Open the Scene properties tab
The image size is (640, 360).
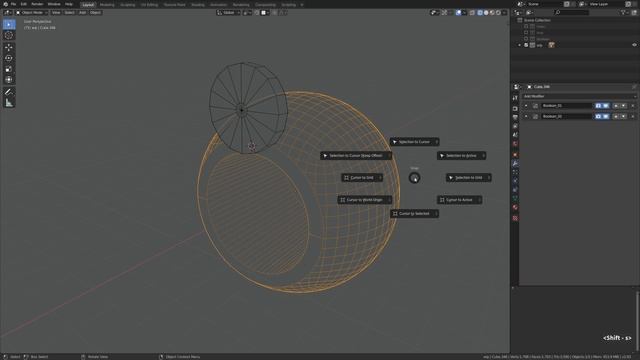coord(515,135)
